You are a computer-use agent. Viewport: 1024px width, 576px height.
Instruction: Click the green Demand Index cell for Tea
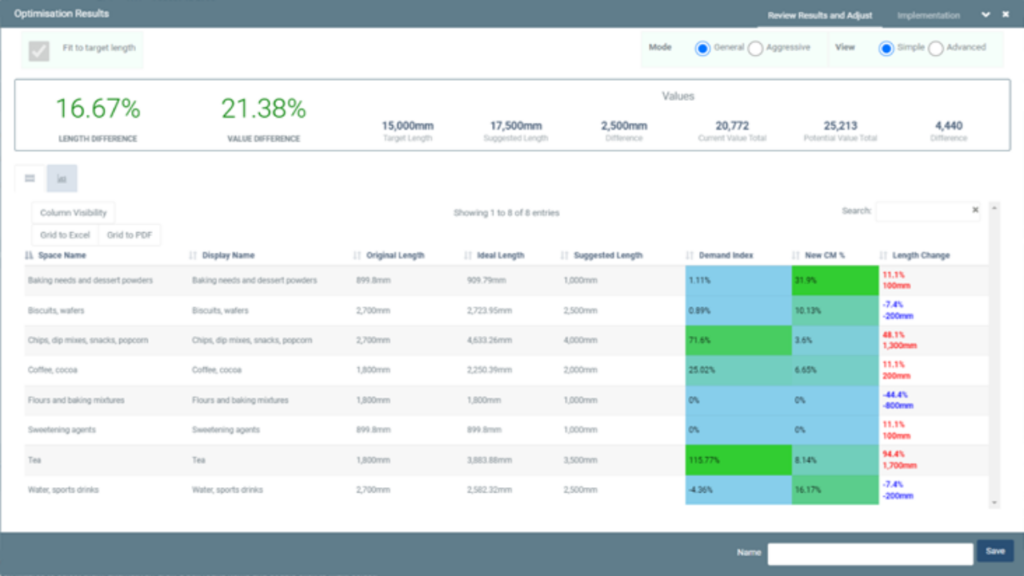(x=736, y=460)
